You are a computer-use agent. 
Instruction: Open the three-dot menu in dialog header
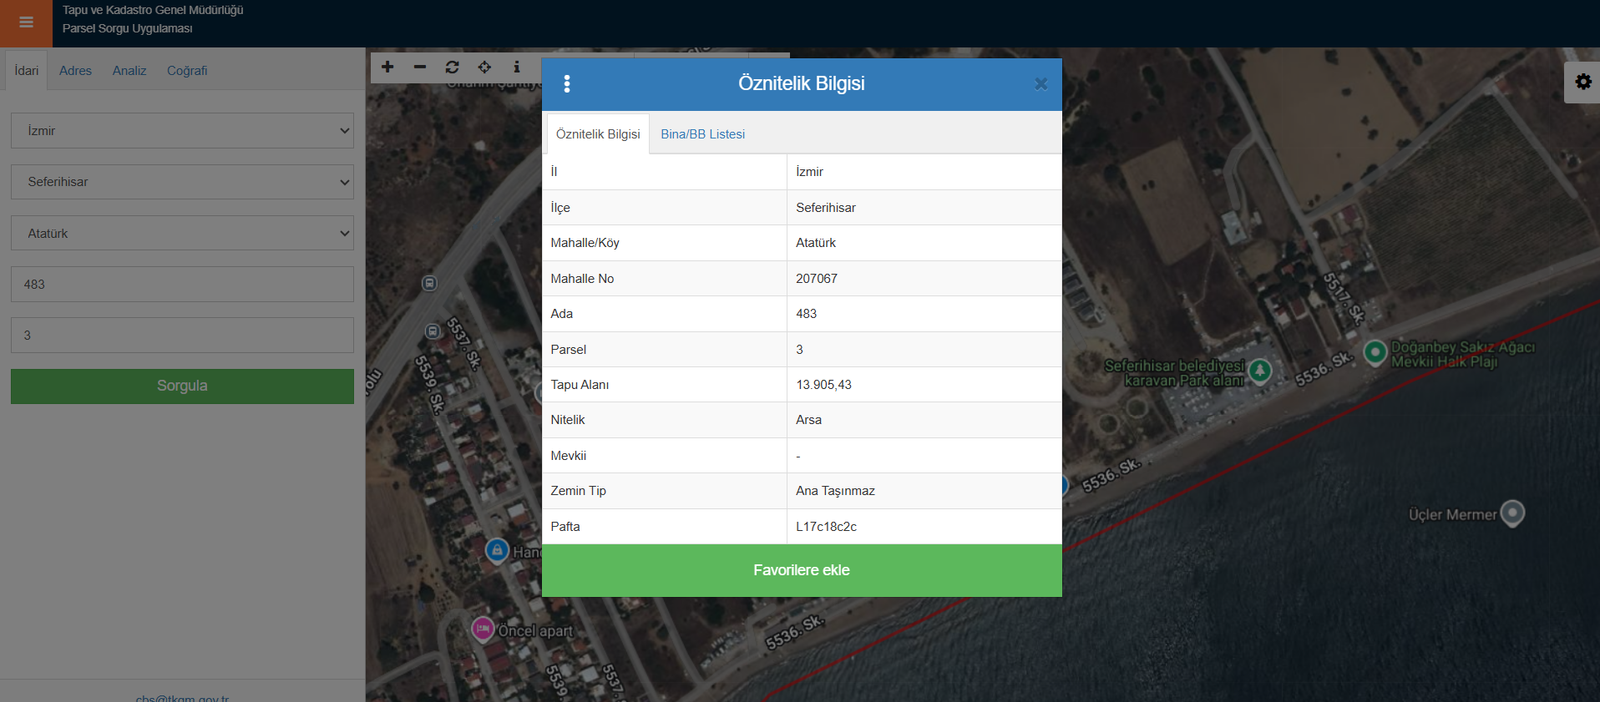click(567, 84)
